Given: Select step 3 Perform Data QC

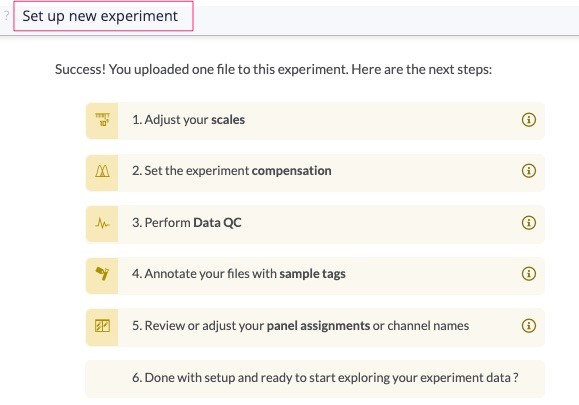Looking at the screenshot, I should point(315,224).
